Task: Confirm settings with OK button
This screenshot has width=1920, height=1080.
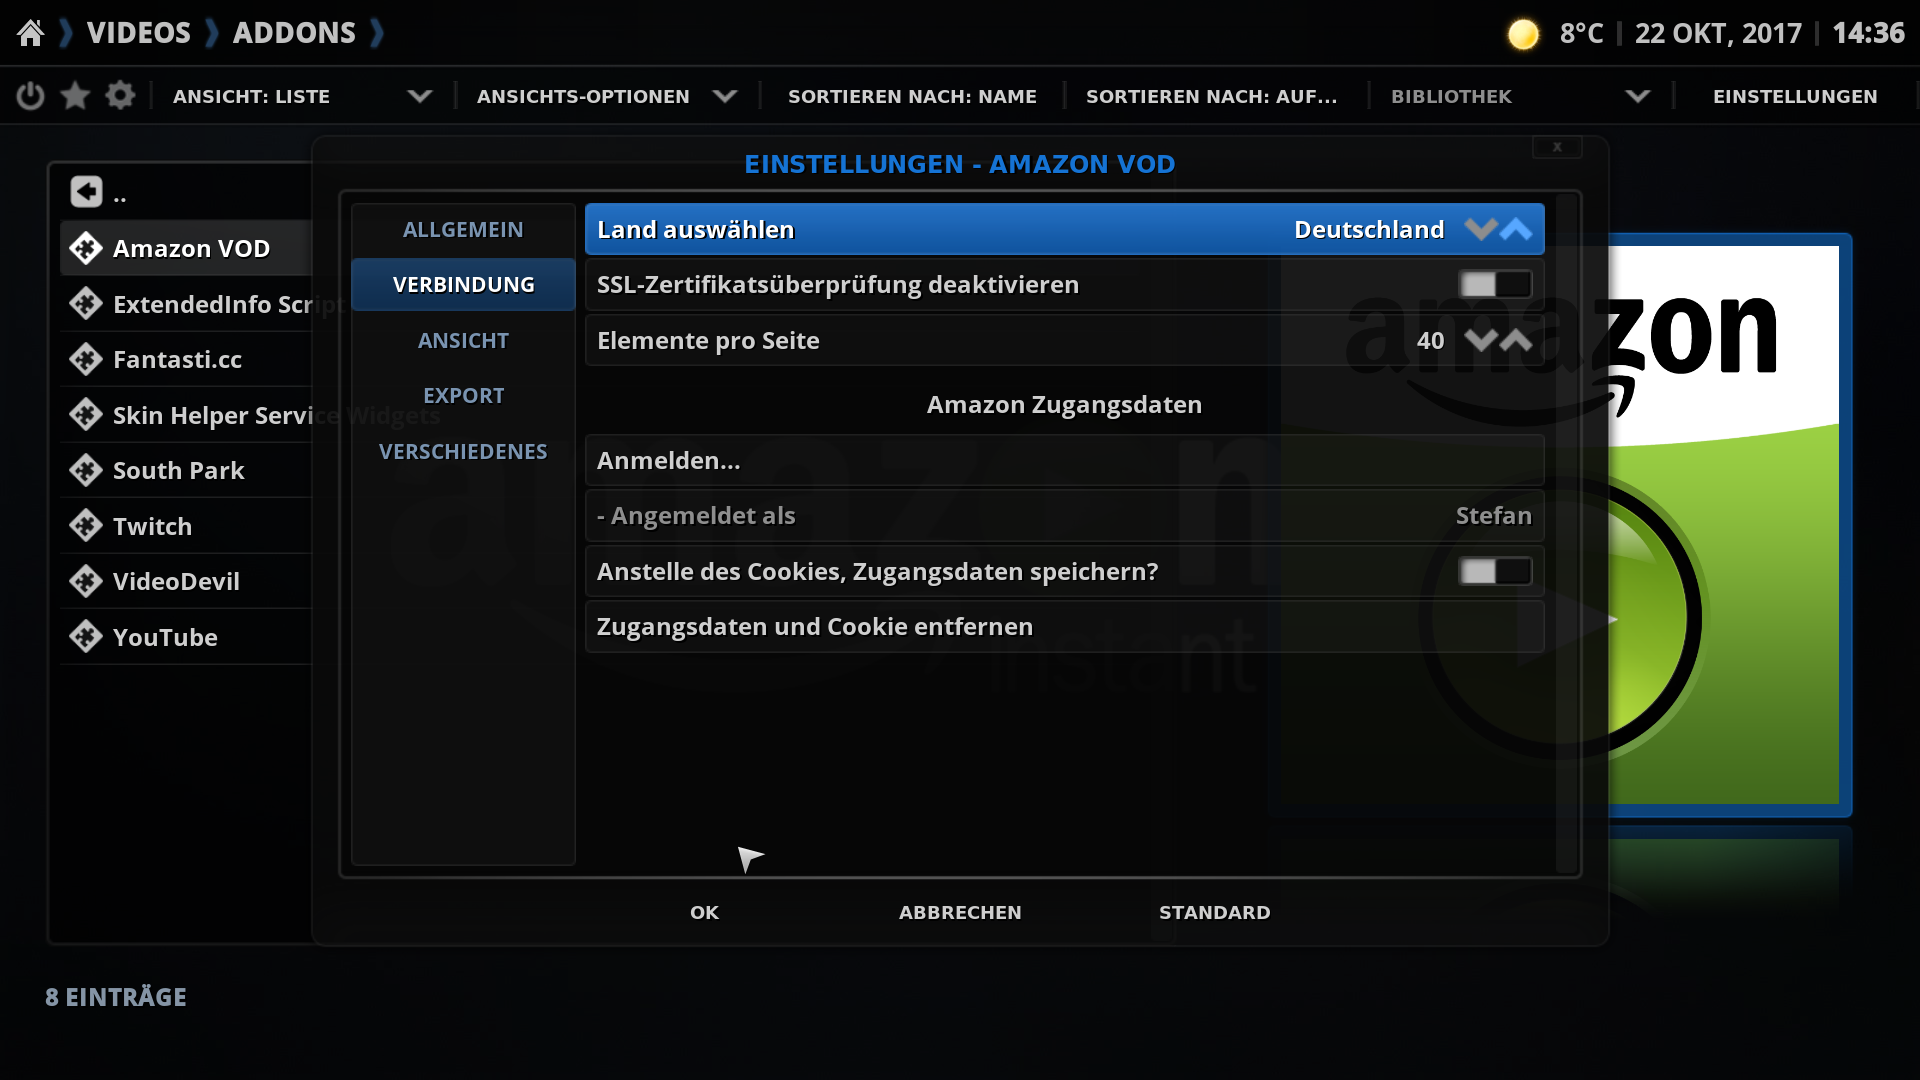Action: [x=705, y=912]
